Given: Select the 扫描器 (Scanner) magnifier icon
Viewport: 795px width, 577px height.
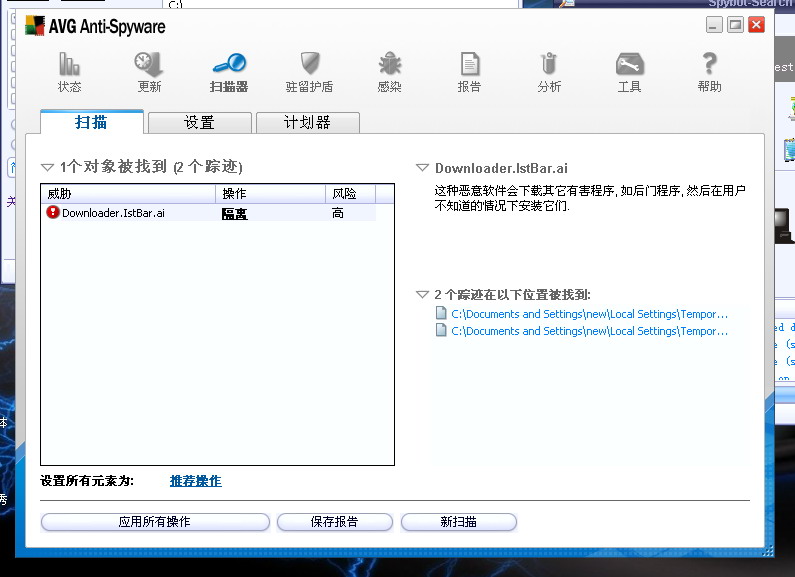Looking at the screenshot, I should click(229, 63).
